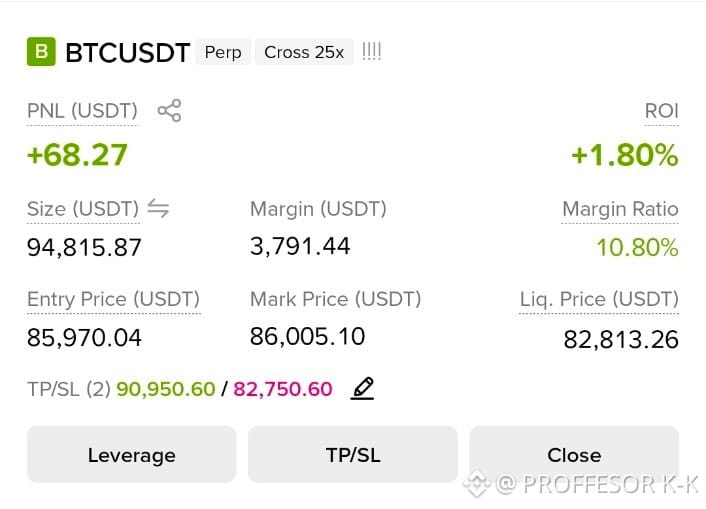The width and height of the screenshot is (706, 509).
Task: Select take-profit value 90,950.60
Action: tap(166, 389)
